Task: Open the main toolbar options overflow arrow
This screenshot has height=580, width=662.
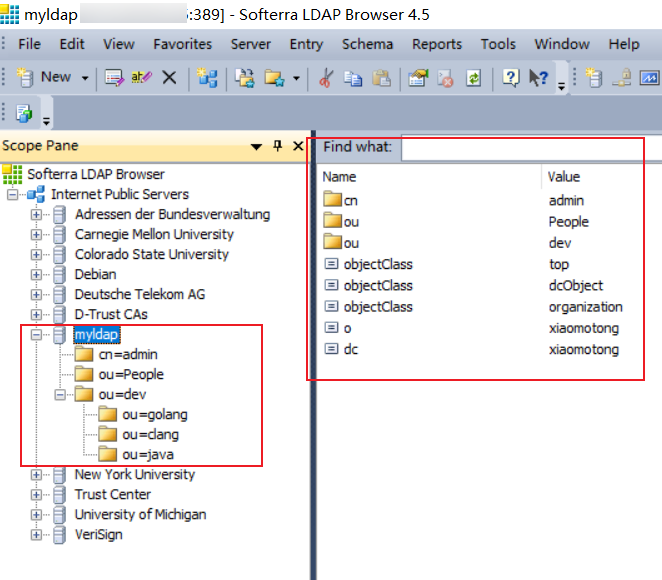Action: point(561,86)
